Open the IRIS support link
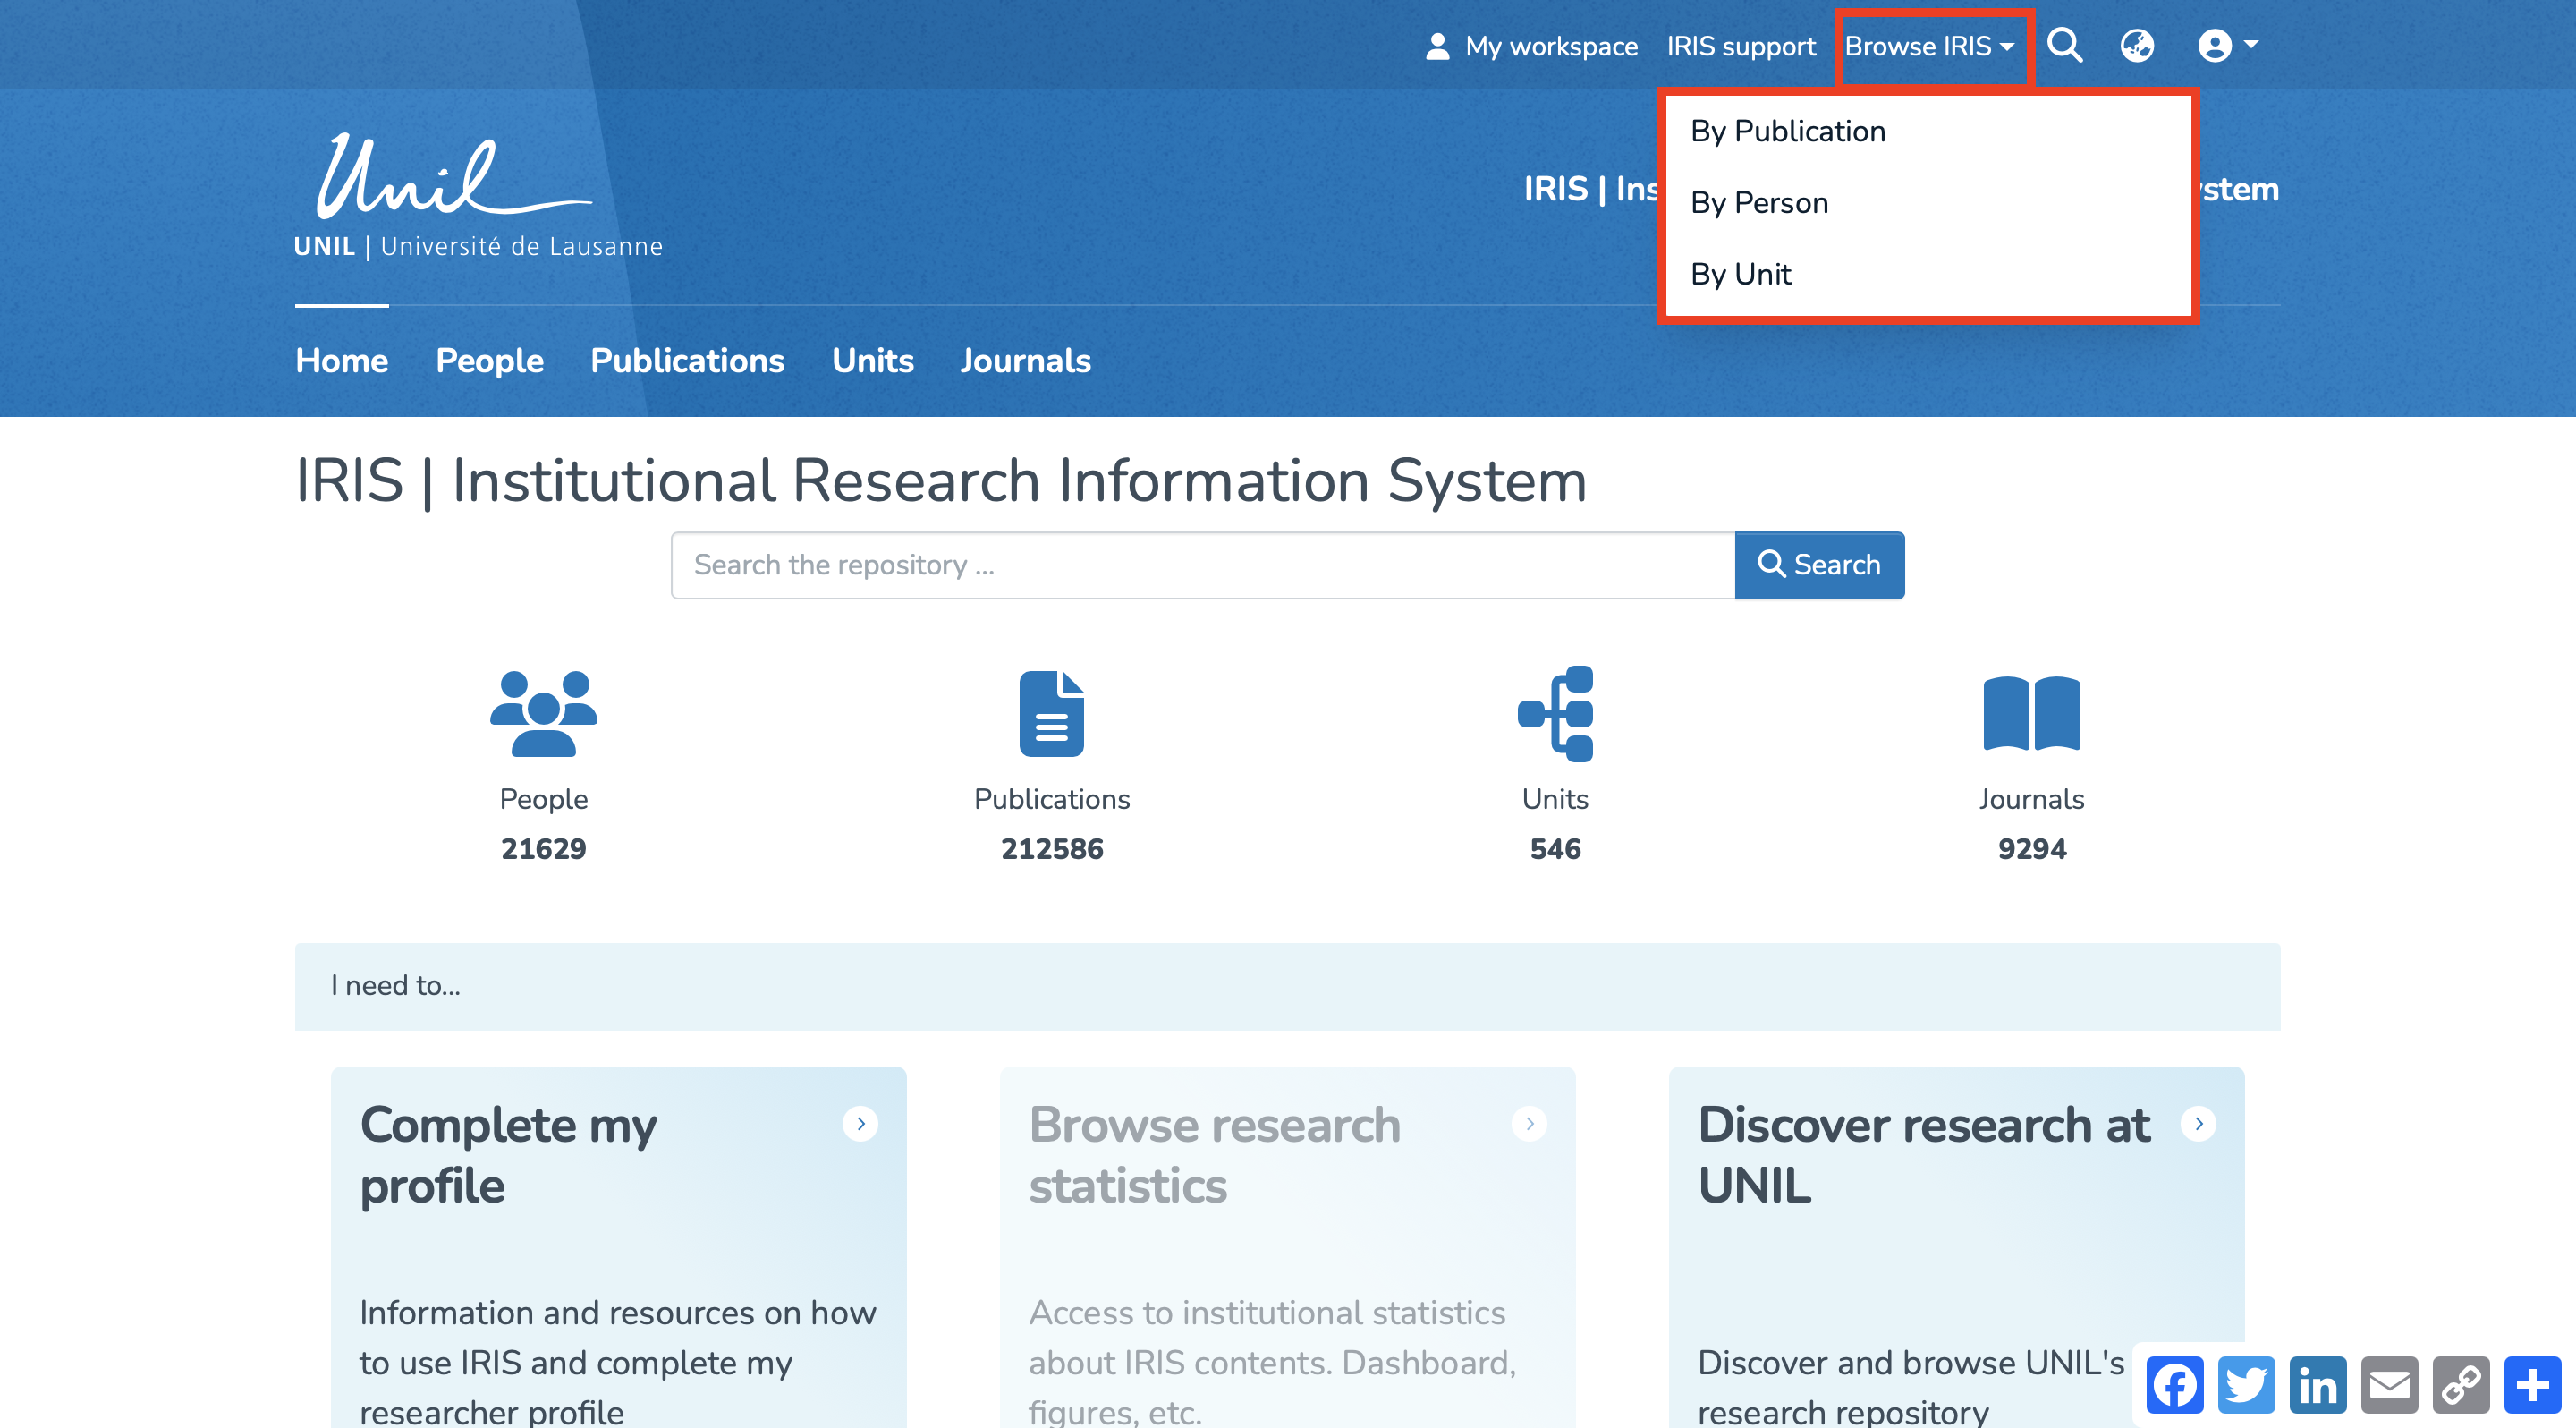2576x1428 pixels. pos(1740,46)
